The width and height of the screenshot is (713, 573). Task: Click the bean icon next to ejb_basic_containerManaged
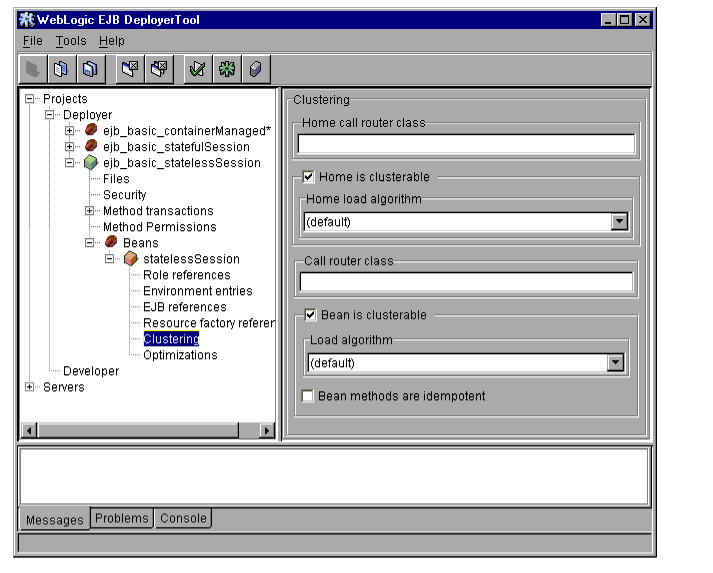point(91,130)
